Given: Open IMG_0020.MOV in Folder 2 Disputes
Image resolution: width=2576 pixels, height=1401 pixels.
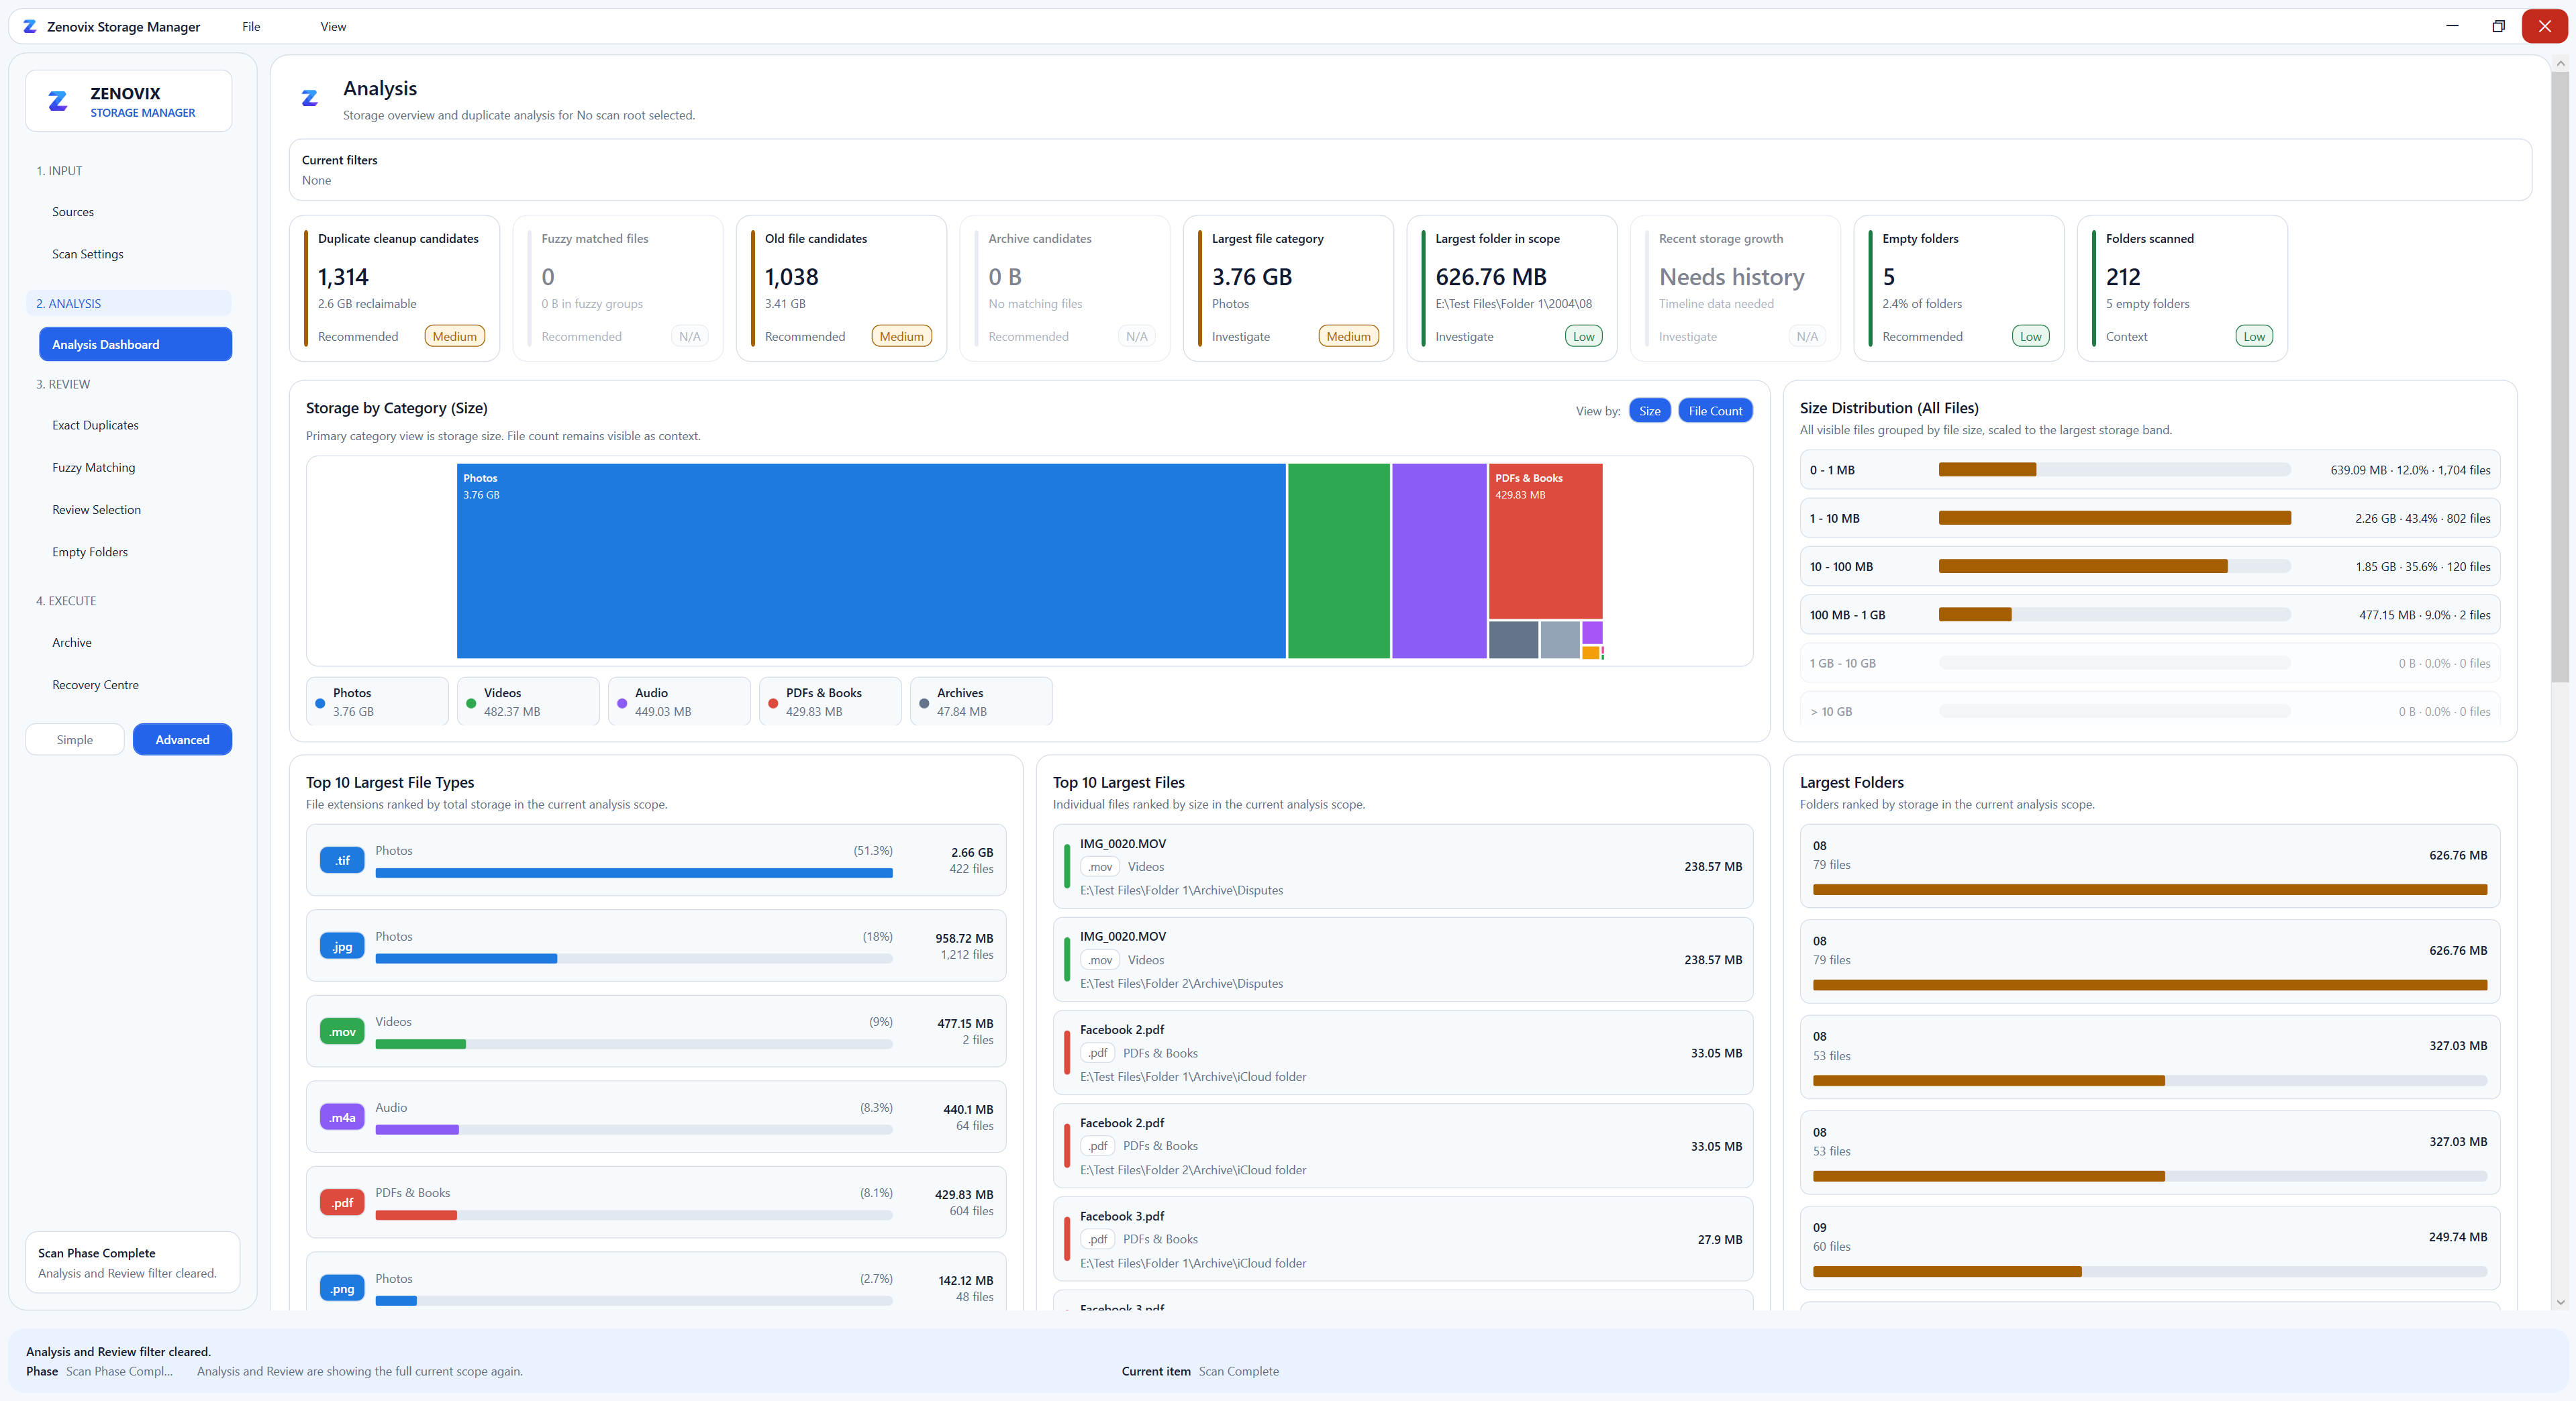Looking at the screenshot, I should point(1402,959).
